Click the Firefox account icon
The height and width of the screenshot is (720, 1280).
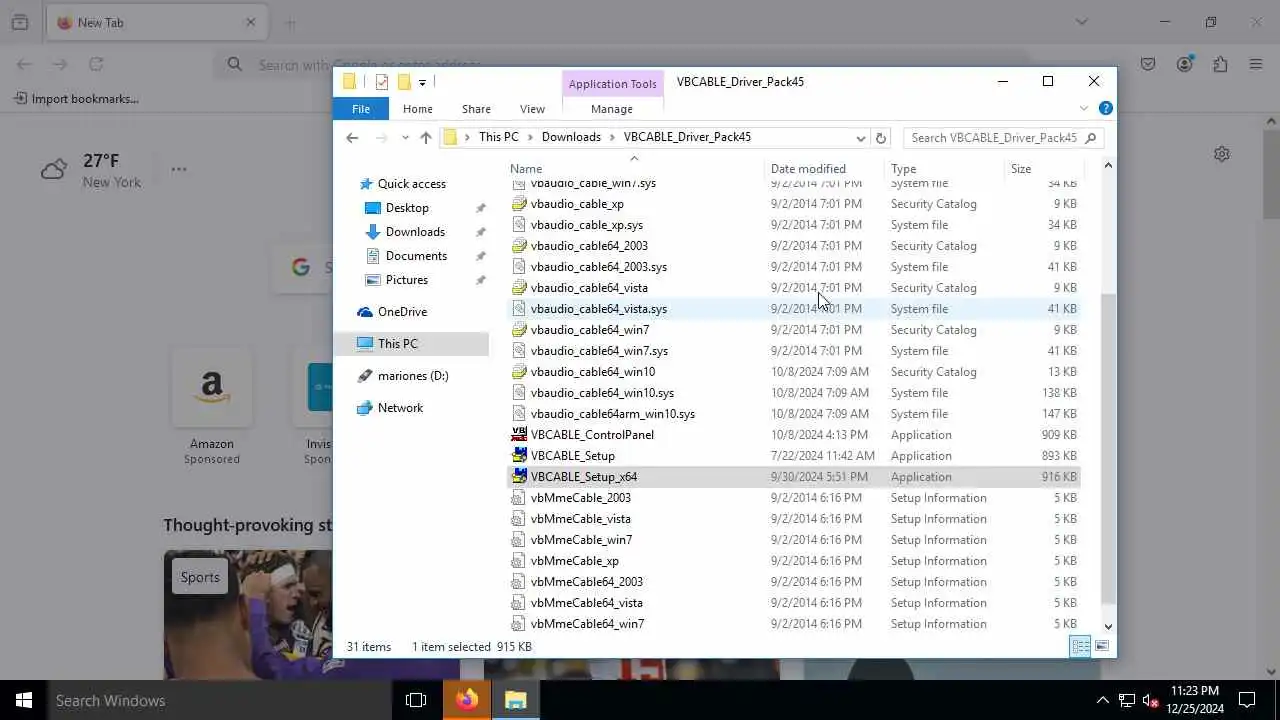click(1185, 64)
